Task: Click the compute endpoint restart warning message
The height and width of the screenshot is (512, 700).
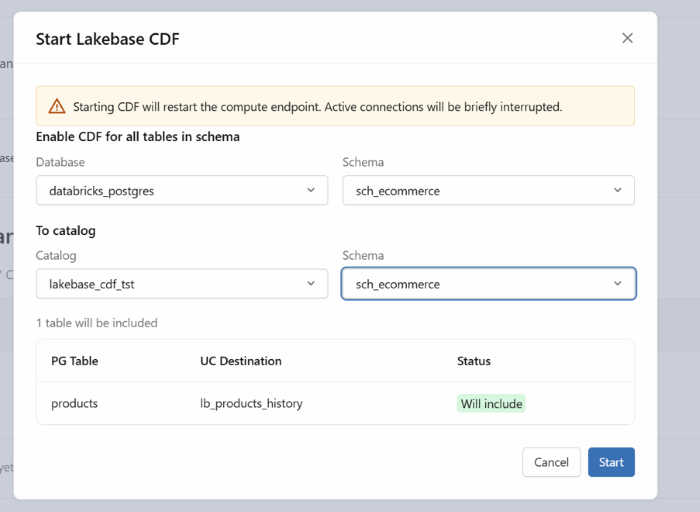Action: pyautogui.click(x=317, y=107)
